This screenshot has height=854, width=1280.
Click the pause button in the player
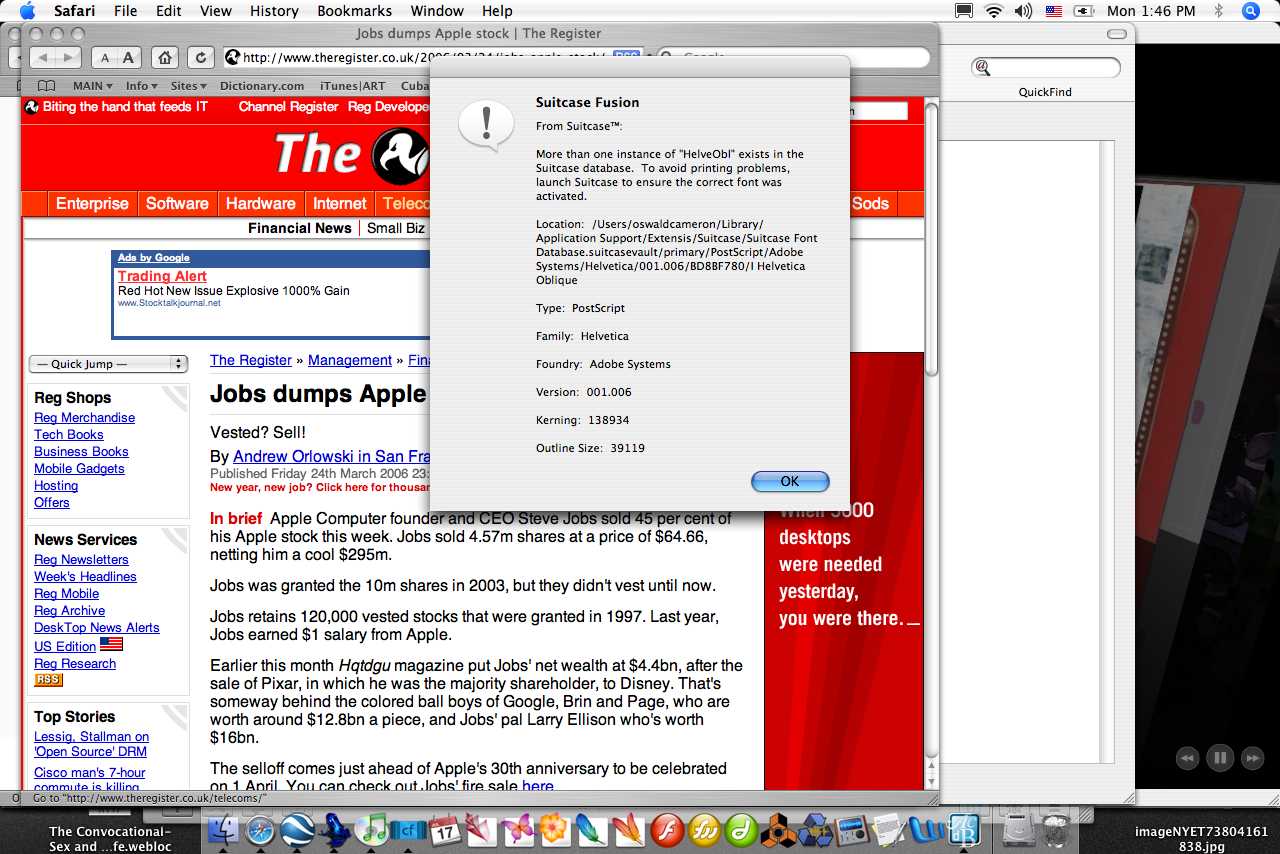(1220, 758)
